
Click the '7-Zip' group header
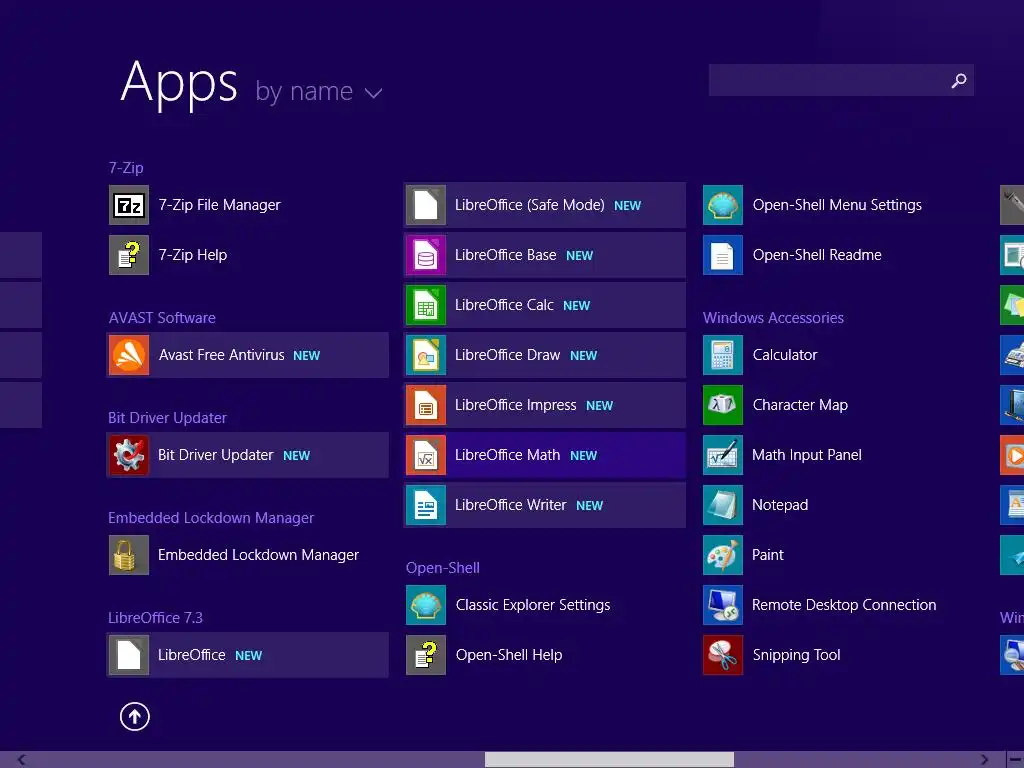(126, 168)
